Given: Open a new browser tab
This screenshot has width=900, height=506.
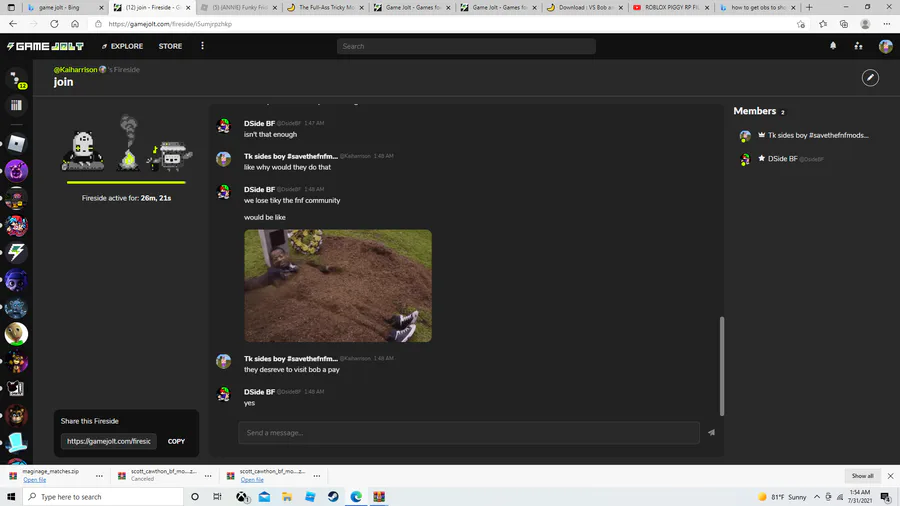Looking at the screenshot, I should [809, 7].
